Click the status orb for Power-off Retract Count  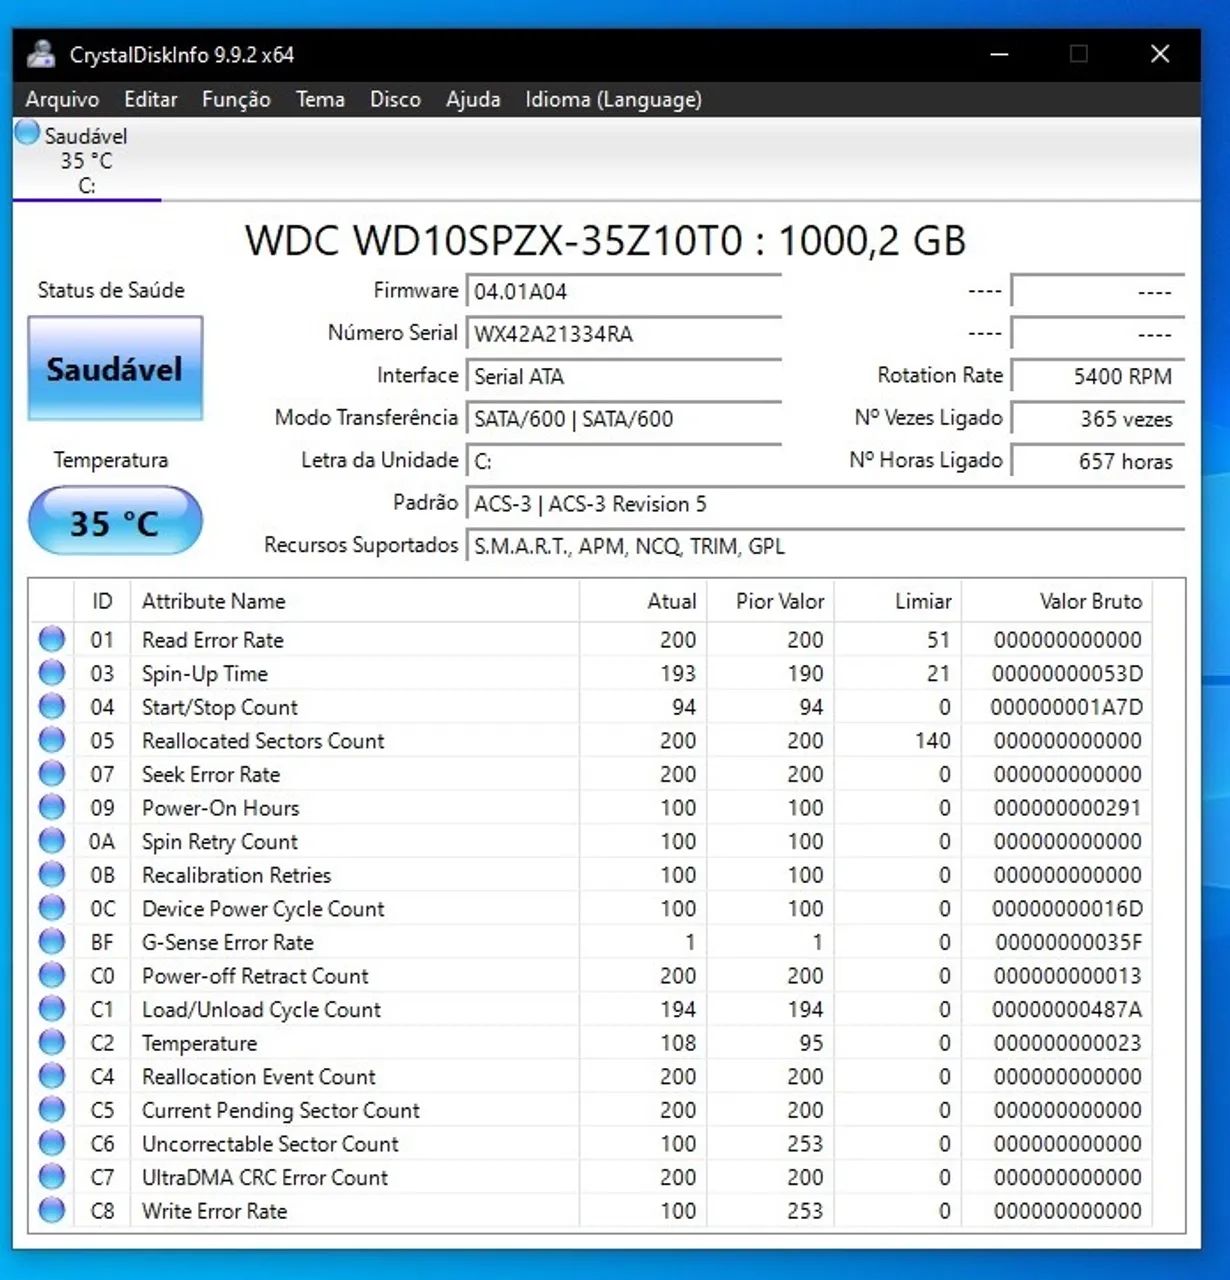coord(52,975)
